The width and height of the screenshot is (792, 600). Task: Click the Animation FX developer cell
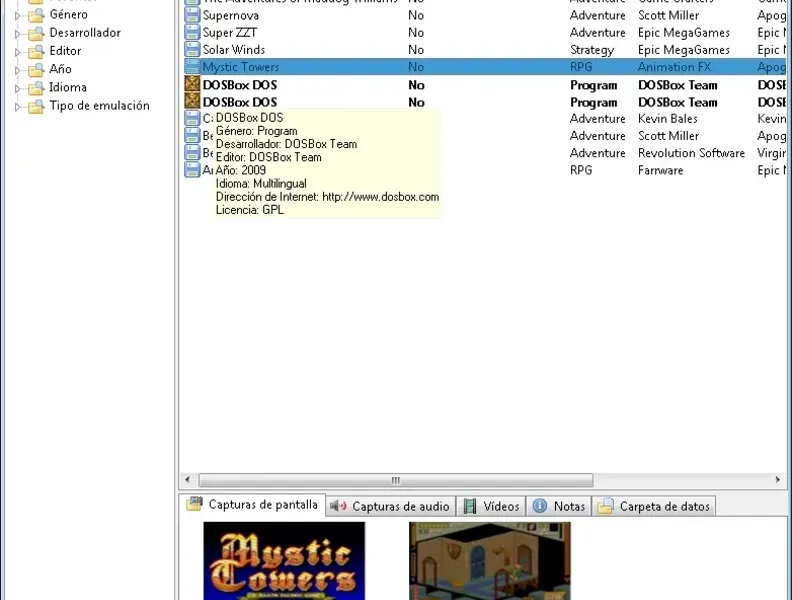tap(674, 67)
